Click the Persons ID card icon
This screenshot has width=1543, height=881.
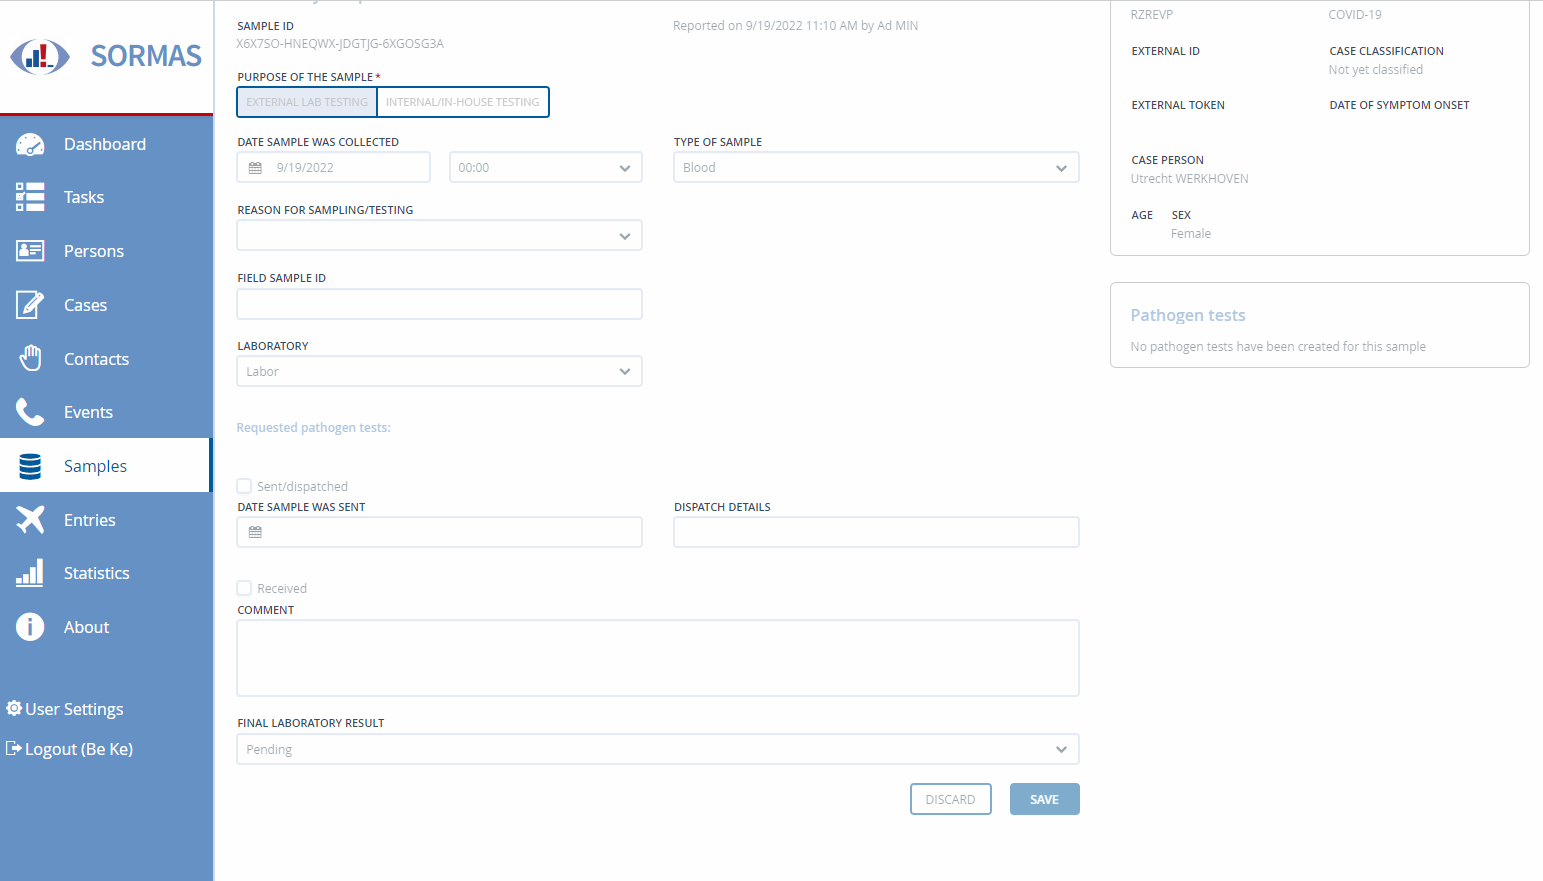point(30,251)
